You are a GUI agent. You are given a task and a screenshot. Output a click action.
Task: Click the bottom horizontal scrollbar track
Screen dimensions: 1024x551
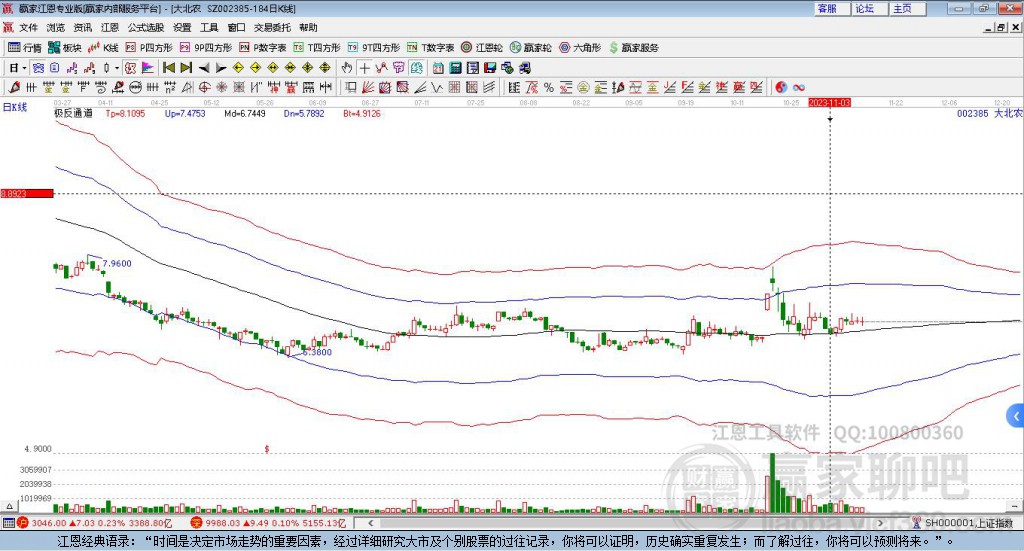[x=625, y=523]
